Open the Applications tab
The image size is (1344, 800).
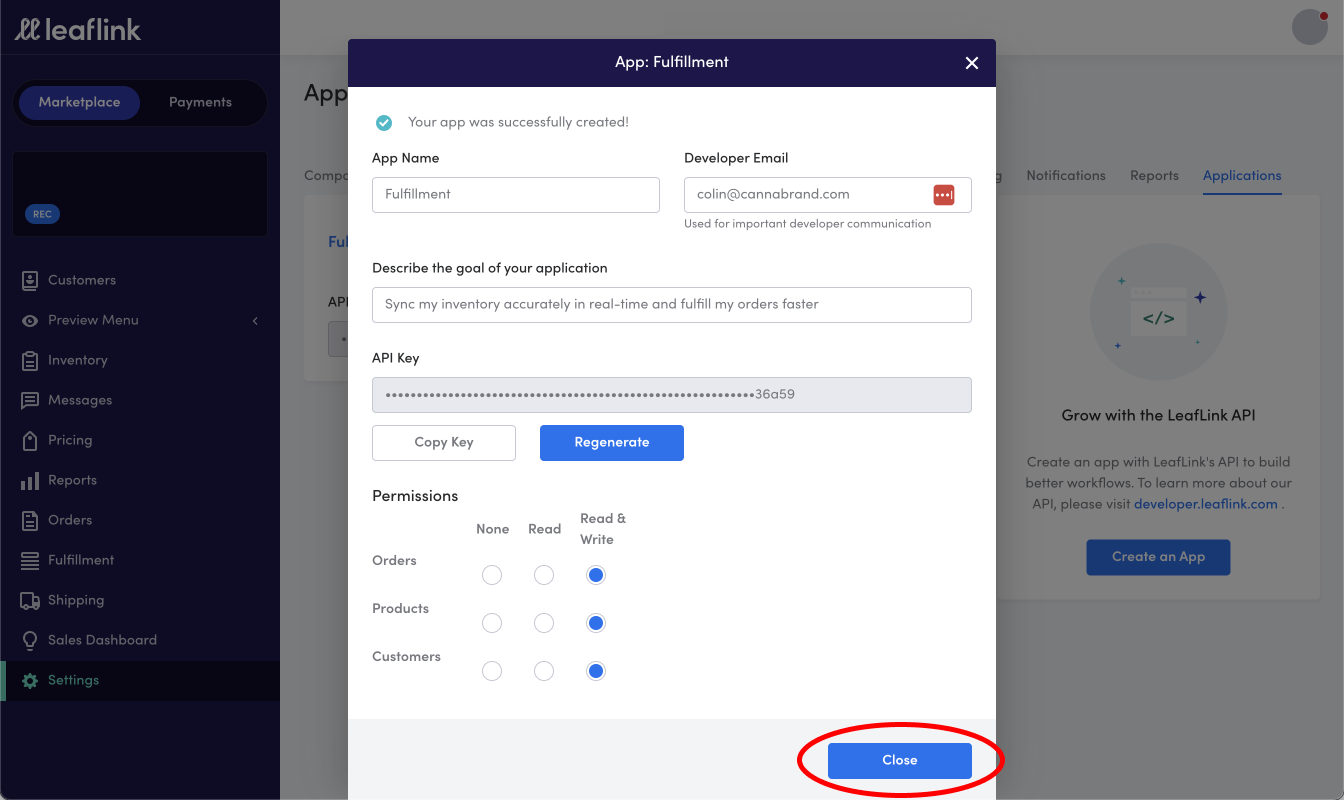1242,175
